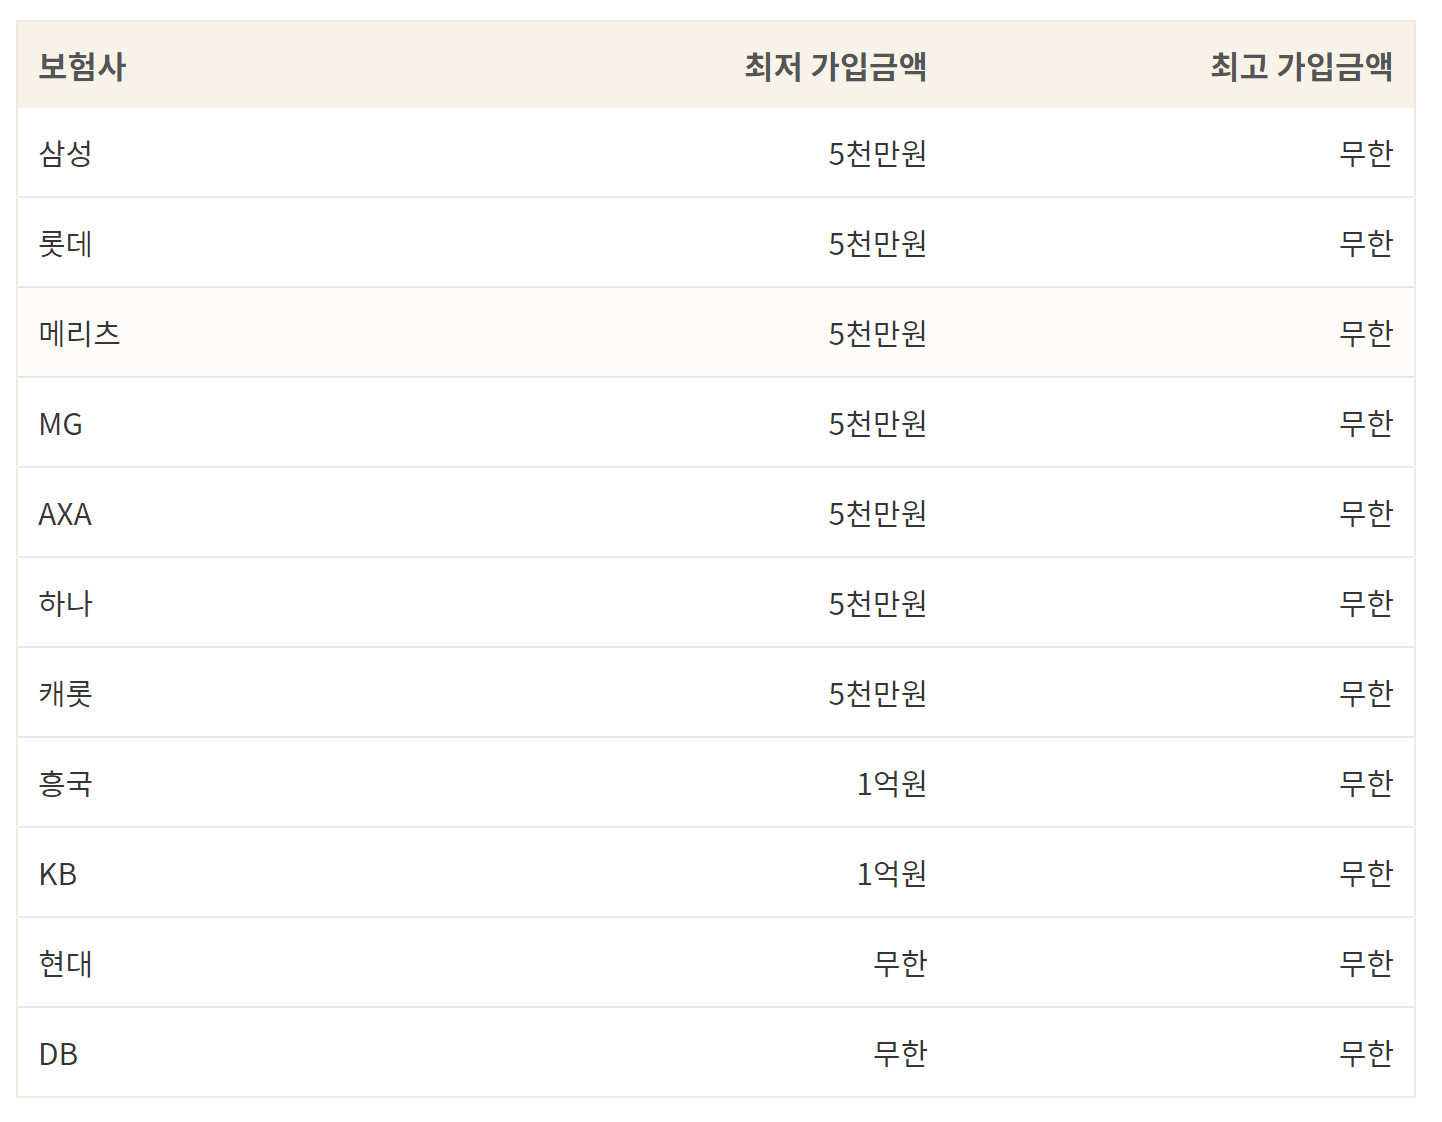1442x1122 pixels.
Task: Select the 흥국 insurer name
Action: click(65, 783)
